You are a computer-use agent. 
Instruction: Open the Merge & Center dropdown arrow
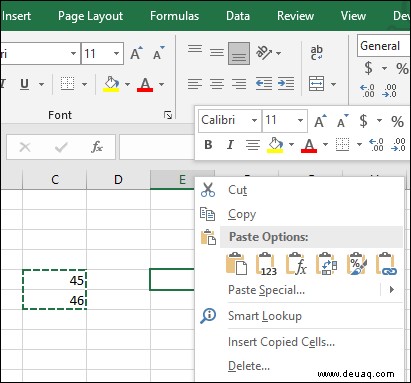coord(333,84)
